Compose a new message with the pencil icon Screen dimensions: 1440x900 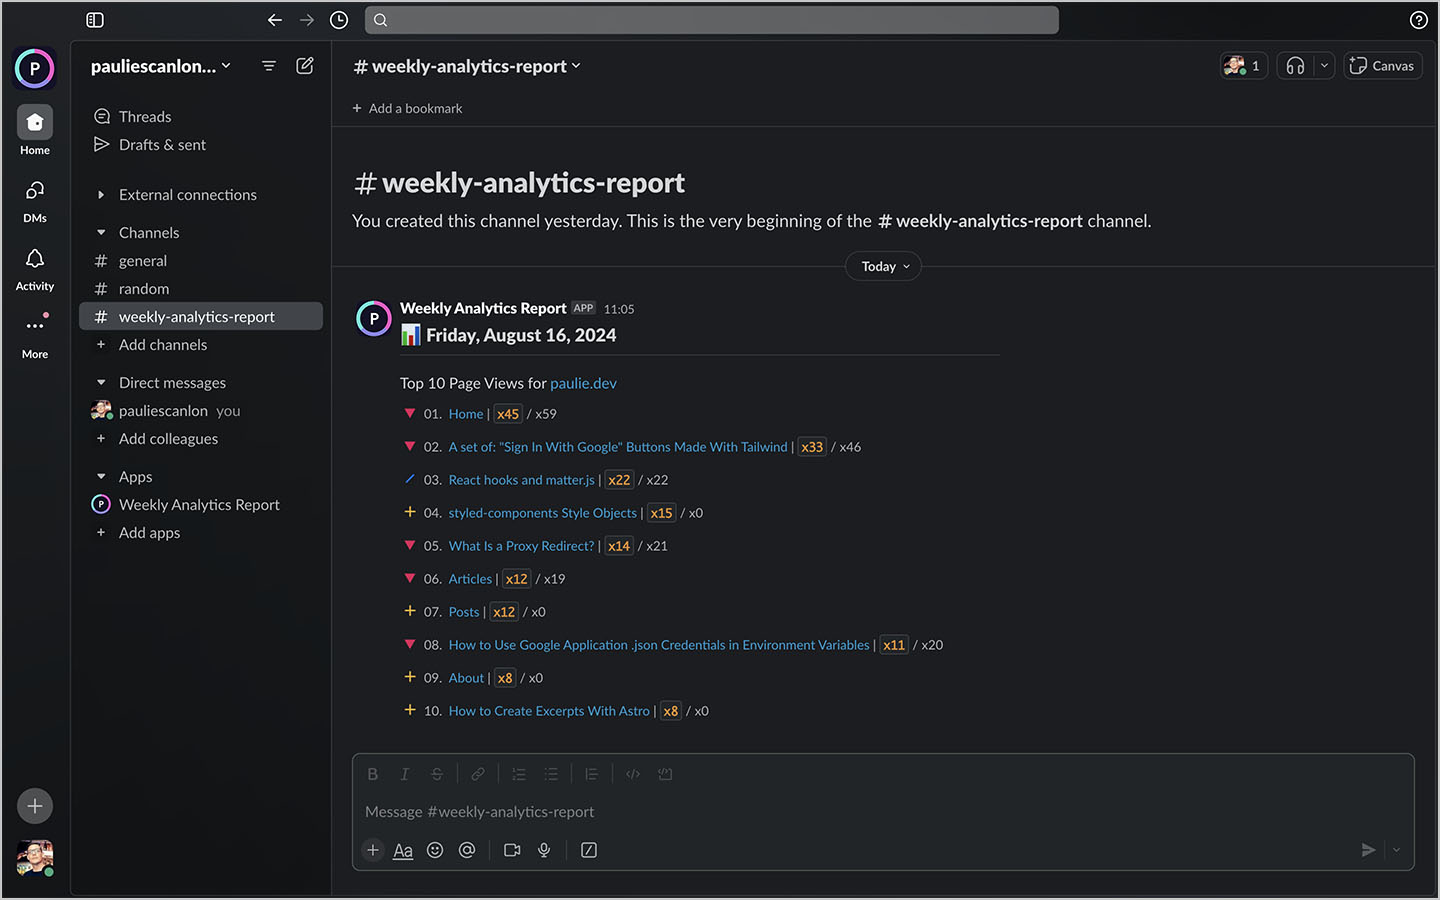[x=305, y=64]
